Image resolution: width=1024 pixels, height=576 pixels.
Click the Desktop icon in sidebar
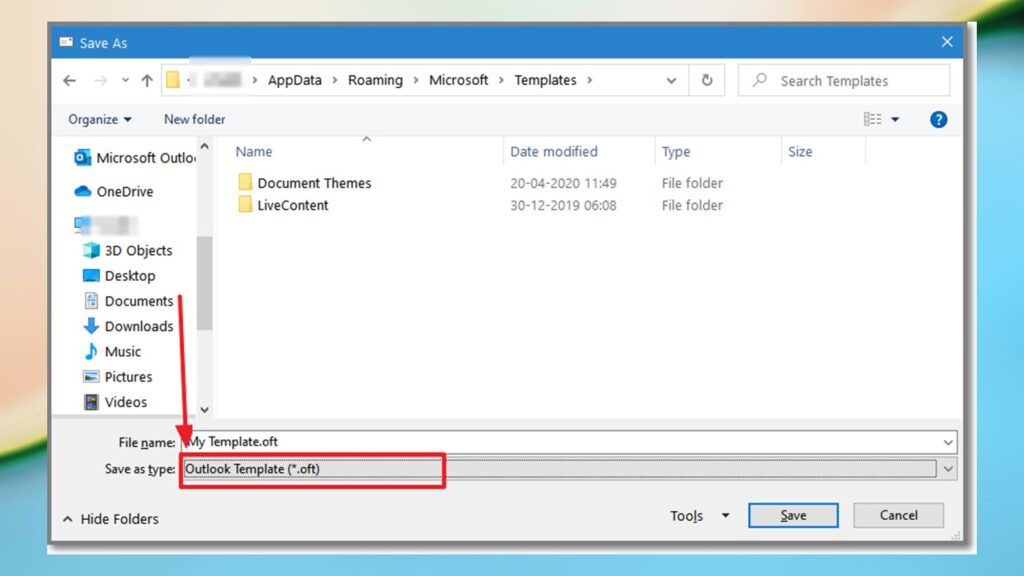click(91, 276)
